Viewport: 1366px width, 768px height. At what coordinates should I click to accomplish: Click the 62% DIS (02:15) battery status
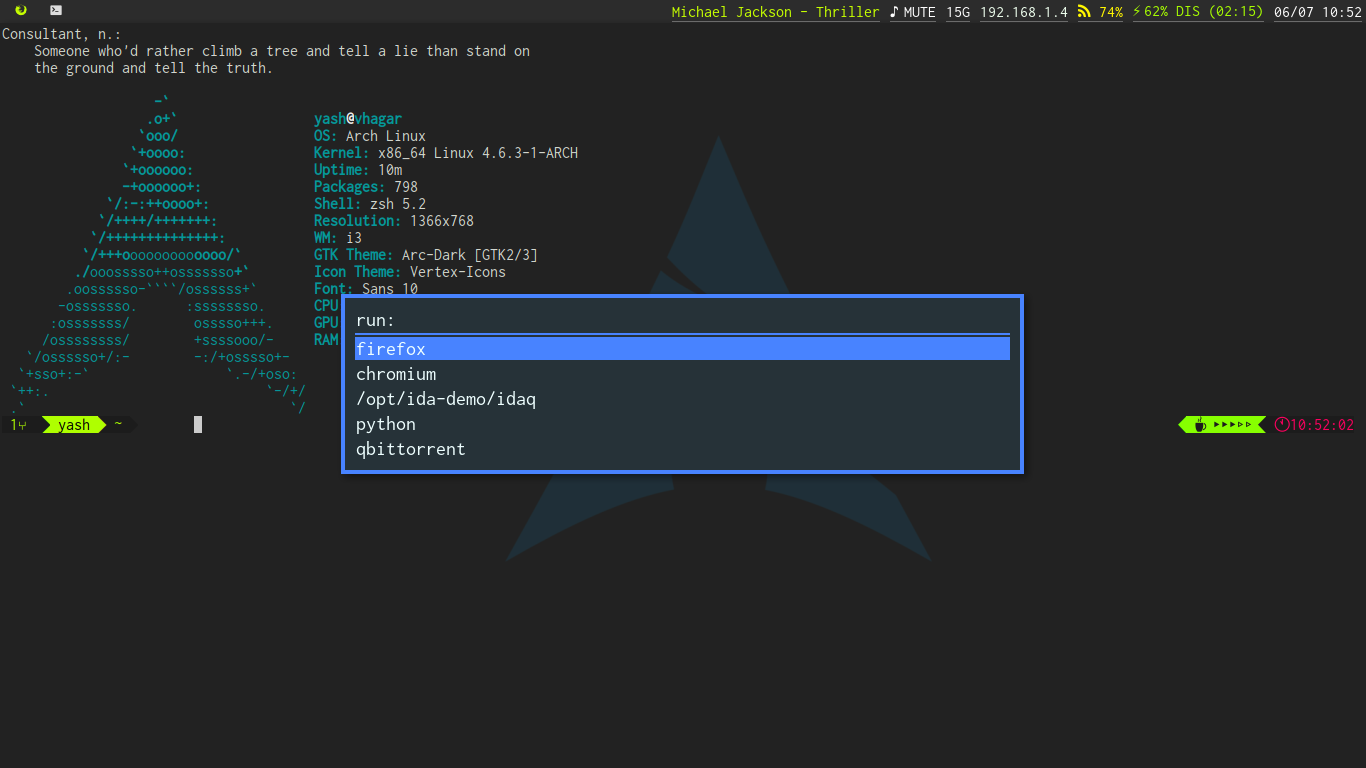[1204, 12]
